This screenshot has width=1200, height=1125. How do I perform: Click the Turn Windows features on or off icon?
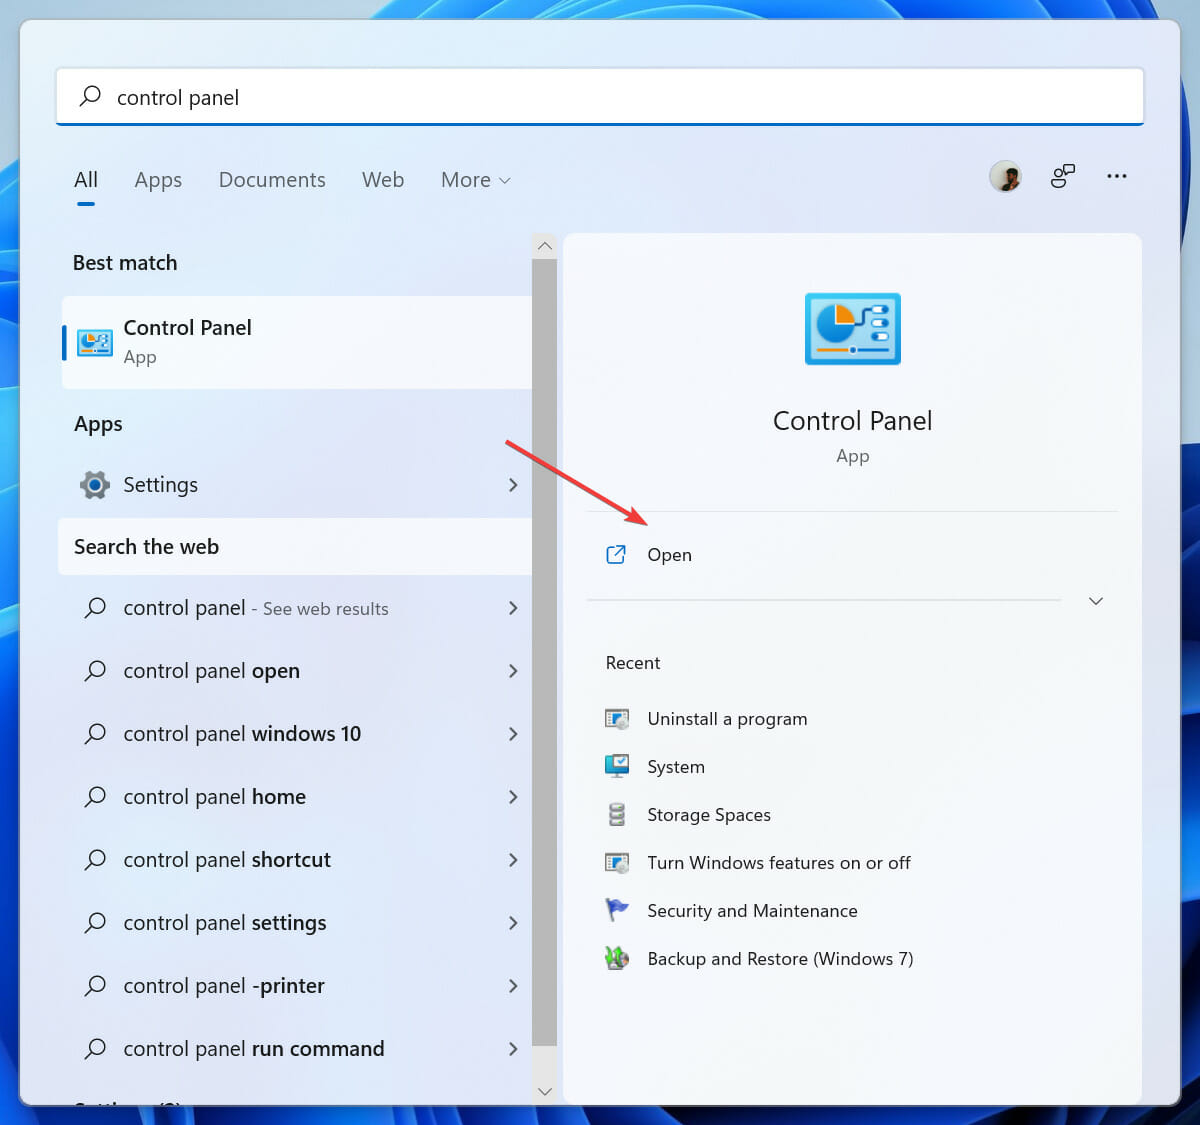617,862
